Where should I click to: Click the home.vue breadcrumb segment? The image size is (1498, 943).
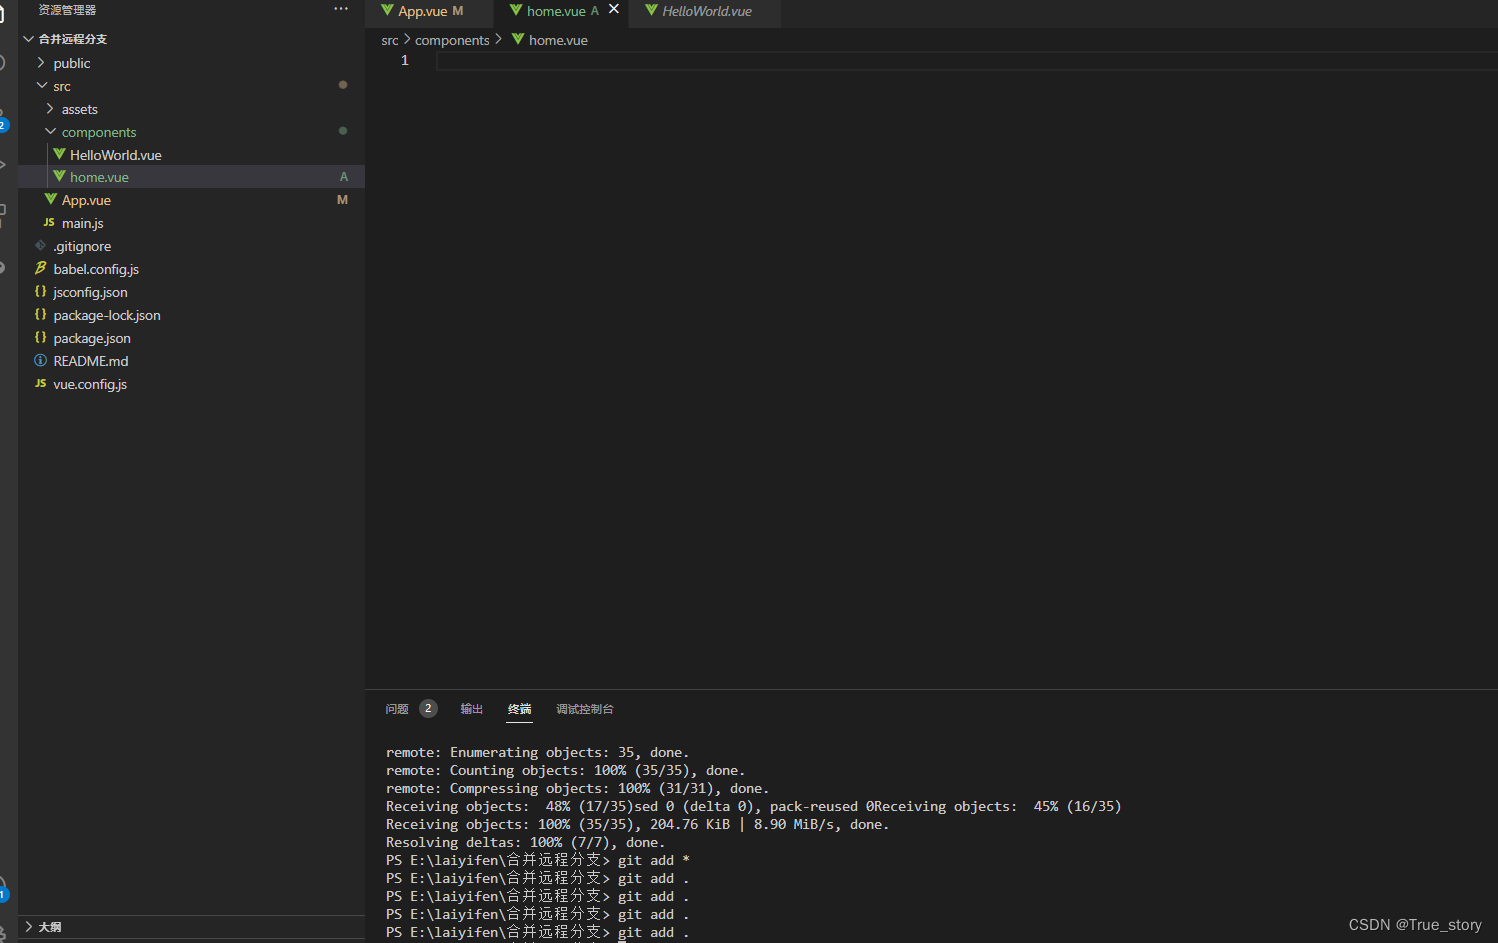click(x=558, y=40)
